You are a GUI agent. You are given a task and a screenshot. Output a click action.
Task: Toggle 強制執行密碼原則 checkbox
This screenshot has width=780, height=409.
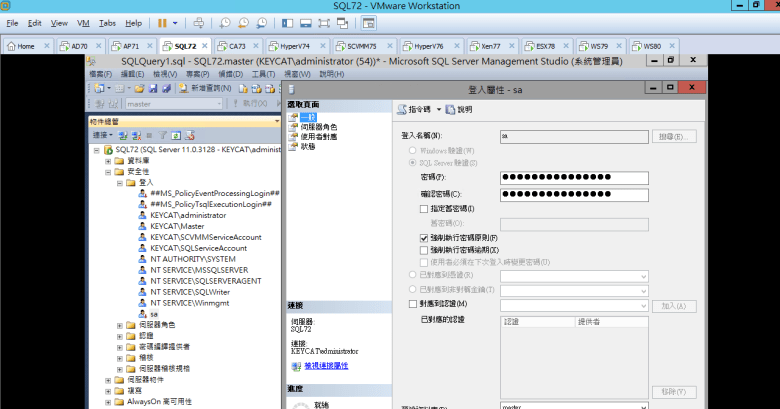coord(424,238)
